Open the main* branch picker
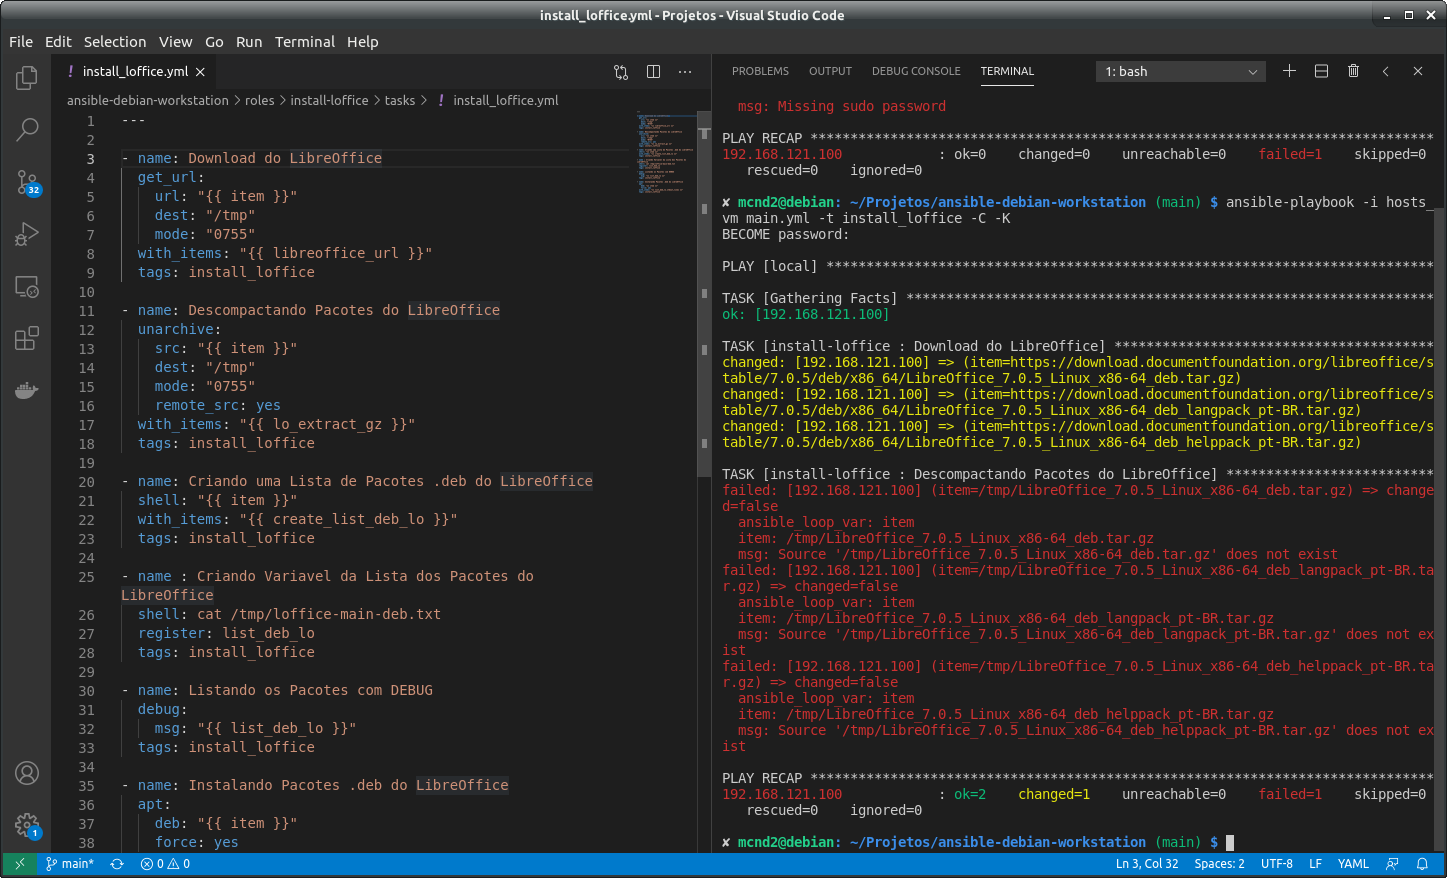 (70, 864)
